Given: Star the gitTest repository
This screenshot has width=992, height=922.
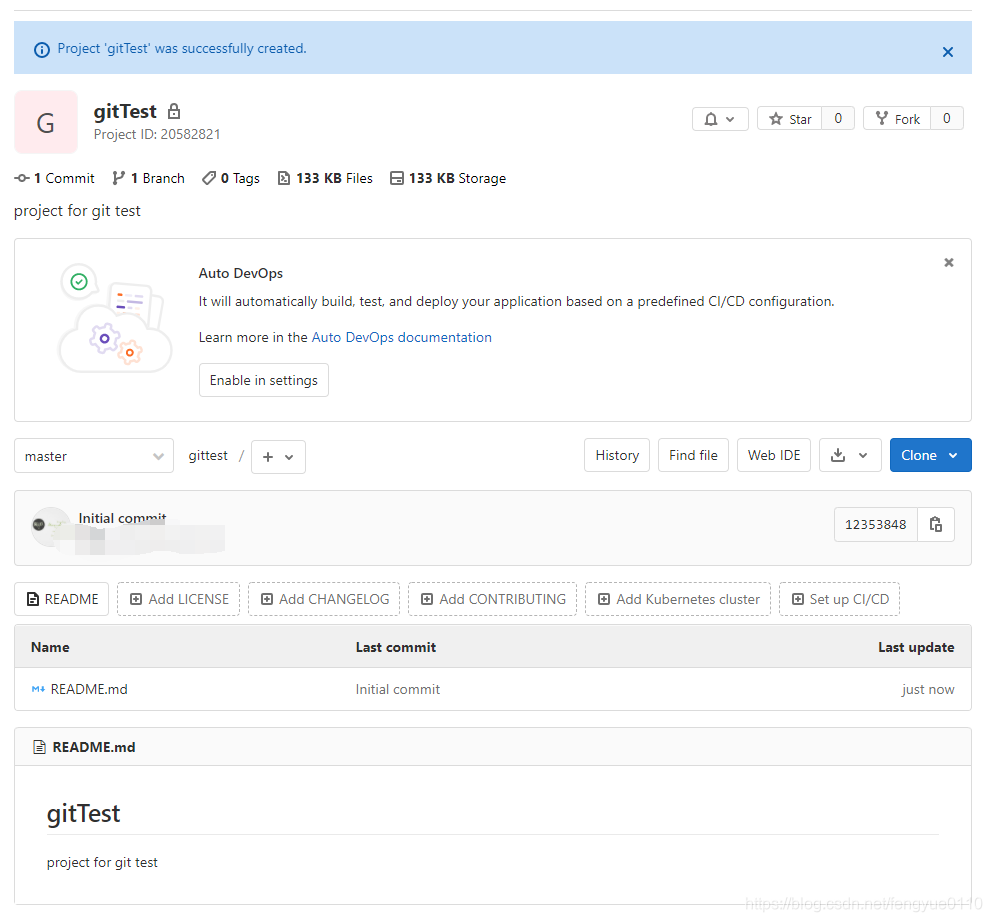Looking at the screenshot, I should tap(789, 117).
